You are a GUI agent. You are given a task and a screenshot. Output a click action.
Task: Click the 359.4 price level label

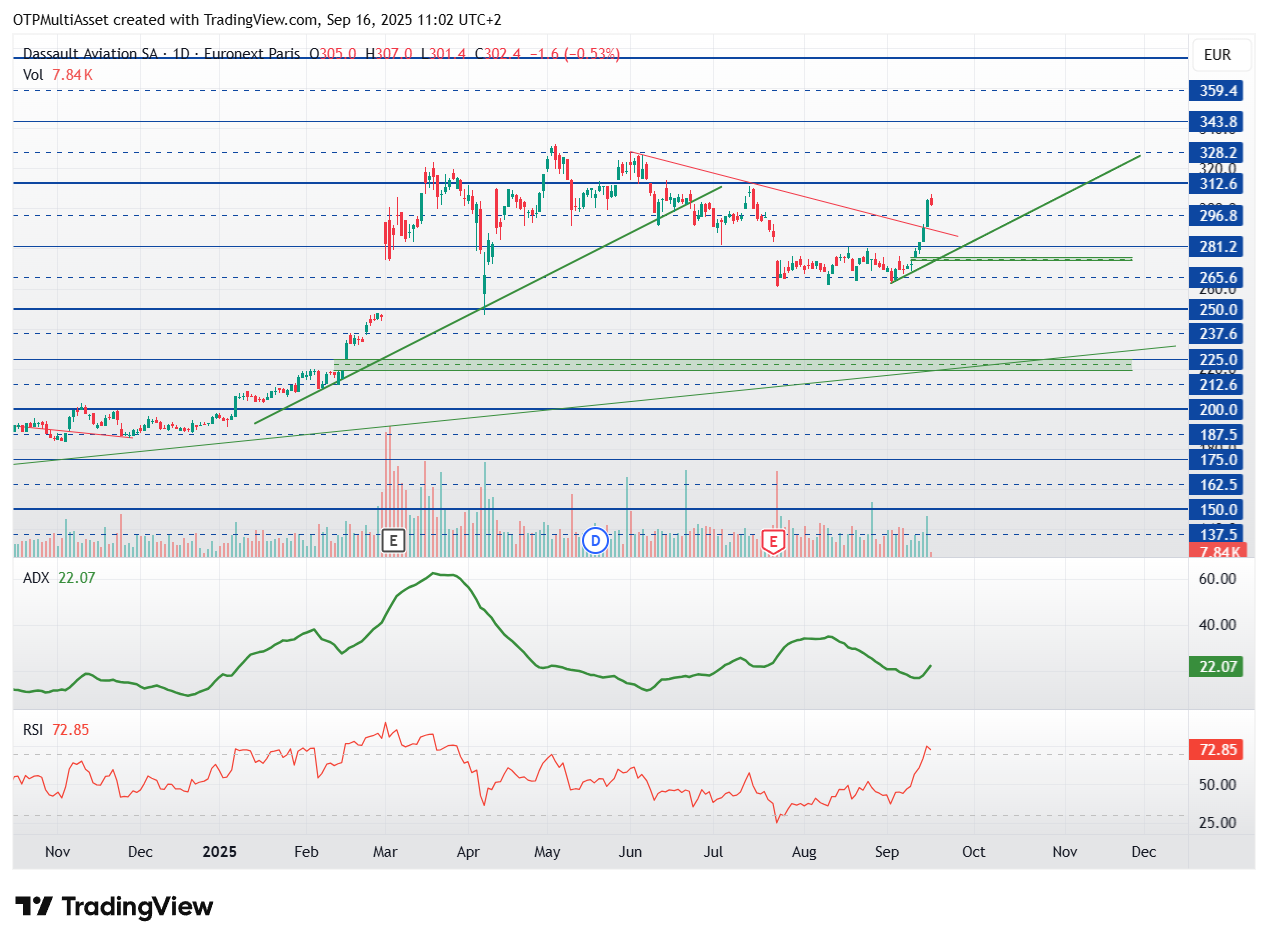point(1215,91)
